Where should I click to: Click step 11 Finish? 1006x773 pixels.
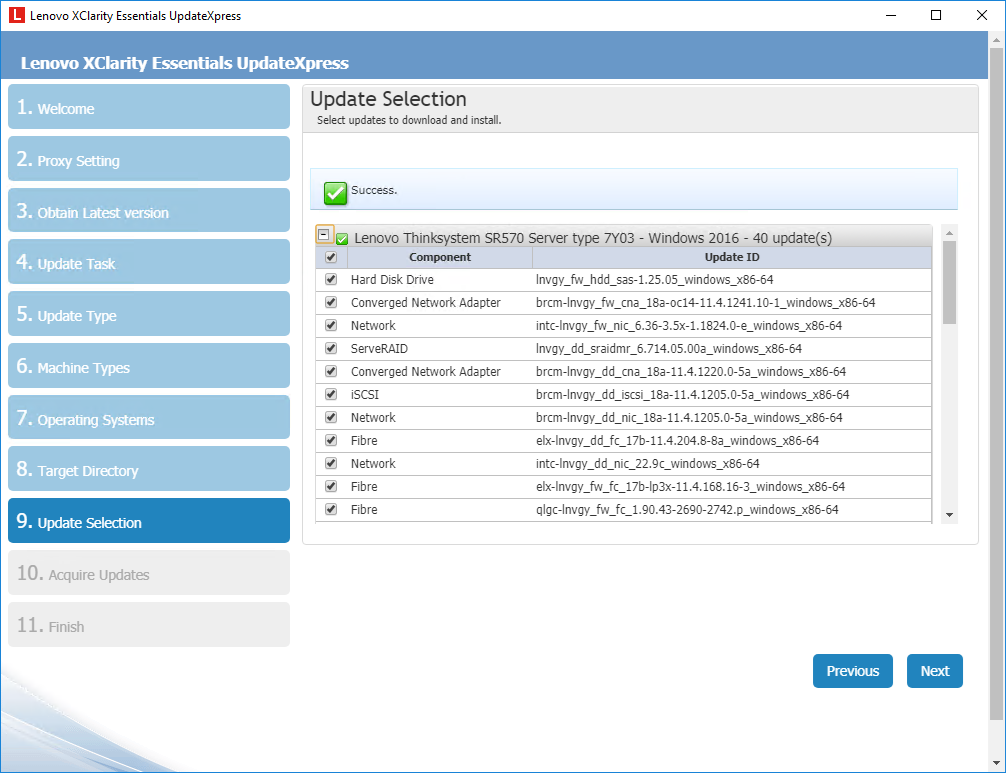tap(149, 625)
